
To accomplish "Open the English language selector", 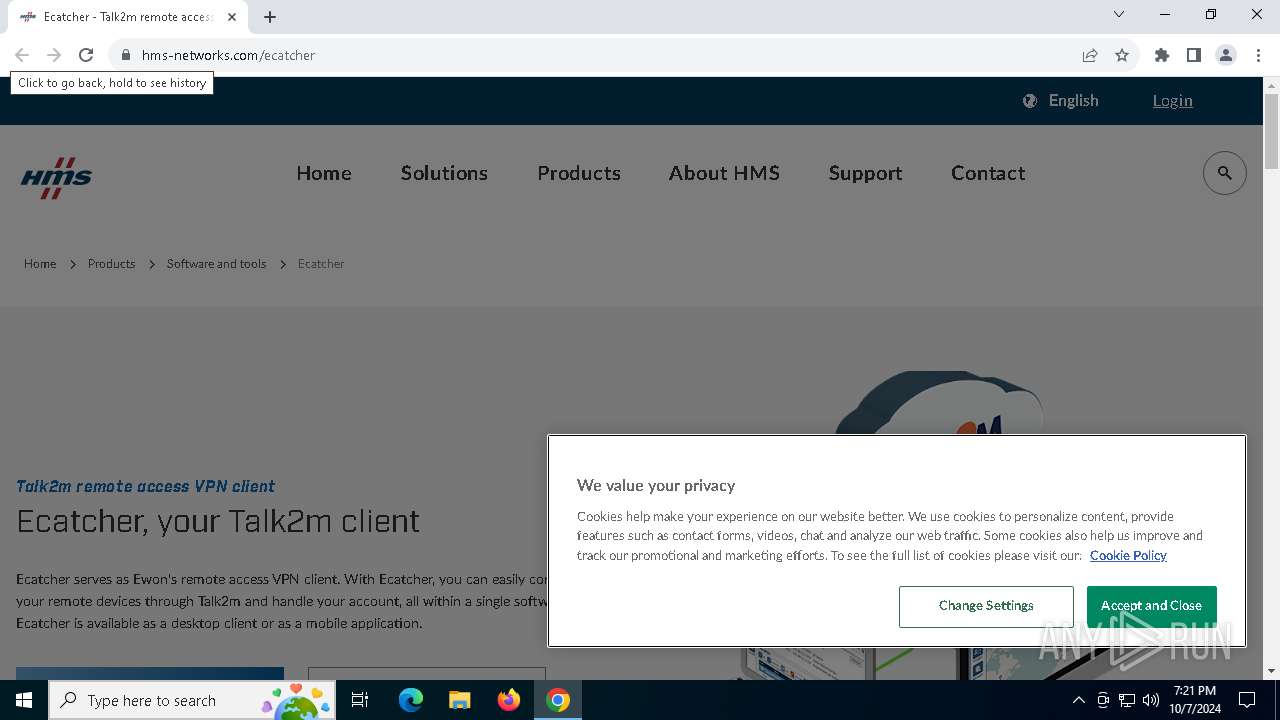I will [1061, 100].
